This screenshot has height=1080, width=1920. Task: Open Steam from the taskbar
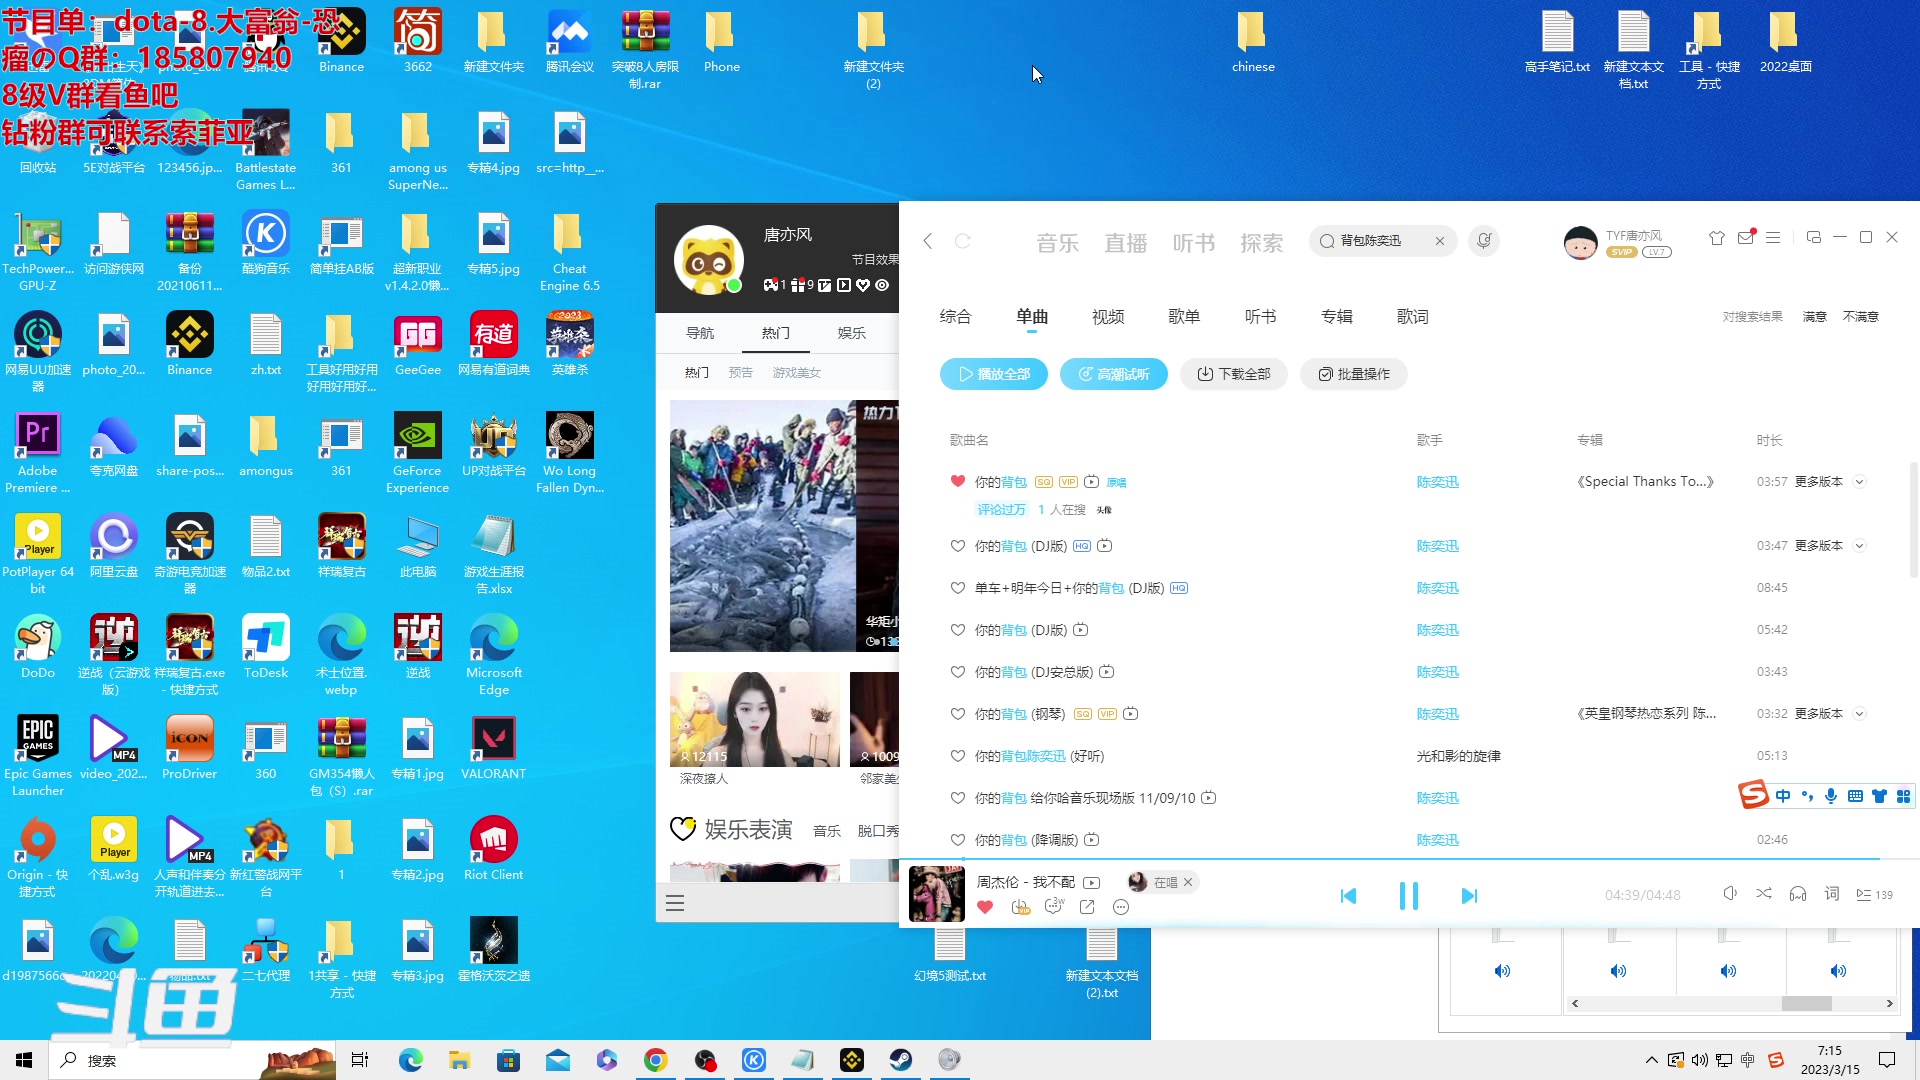coord(901,1060)
